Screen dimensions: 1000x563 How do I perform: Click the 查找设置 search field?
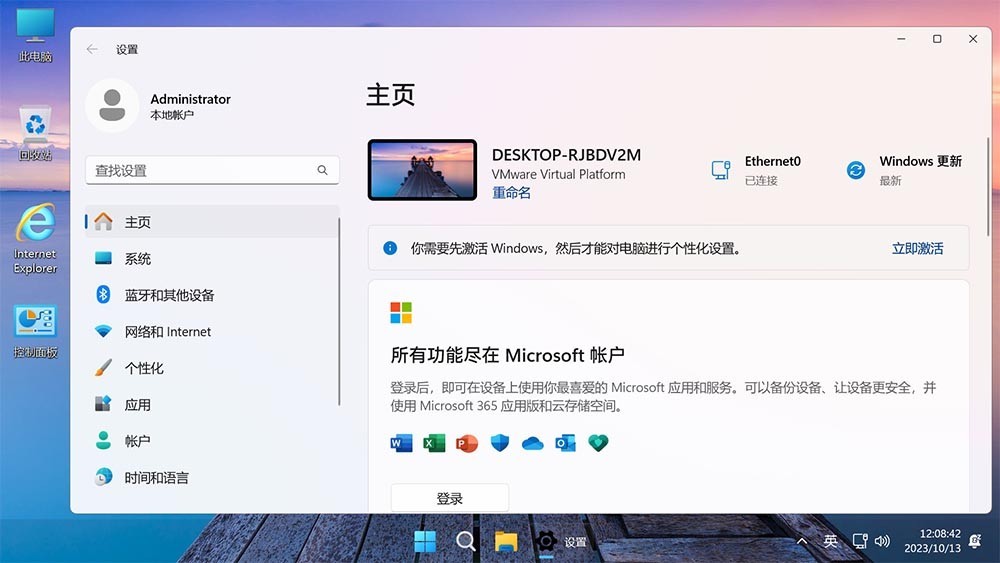tap(200, 171)
